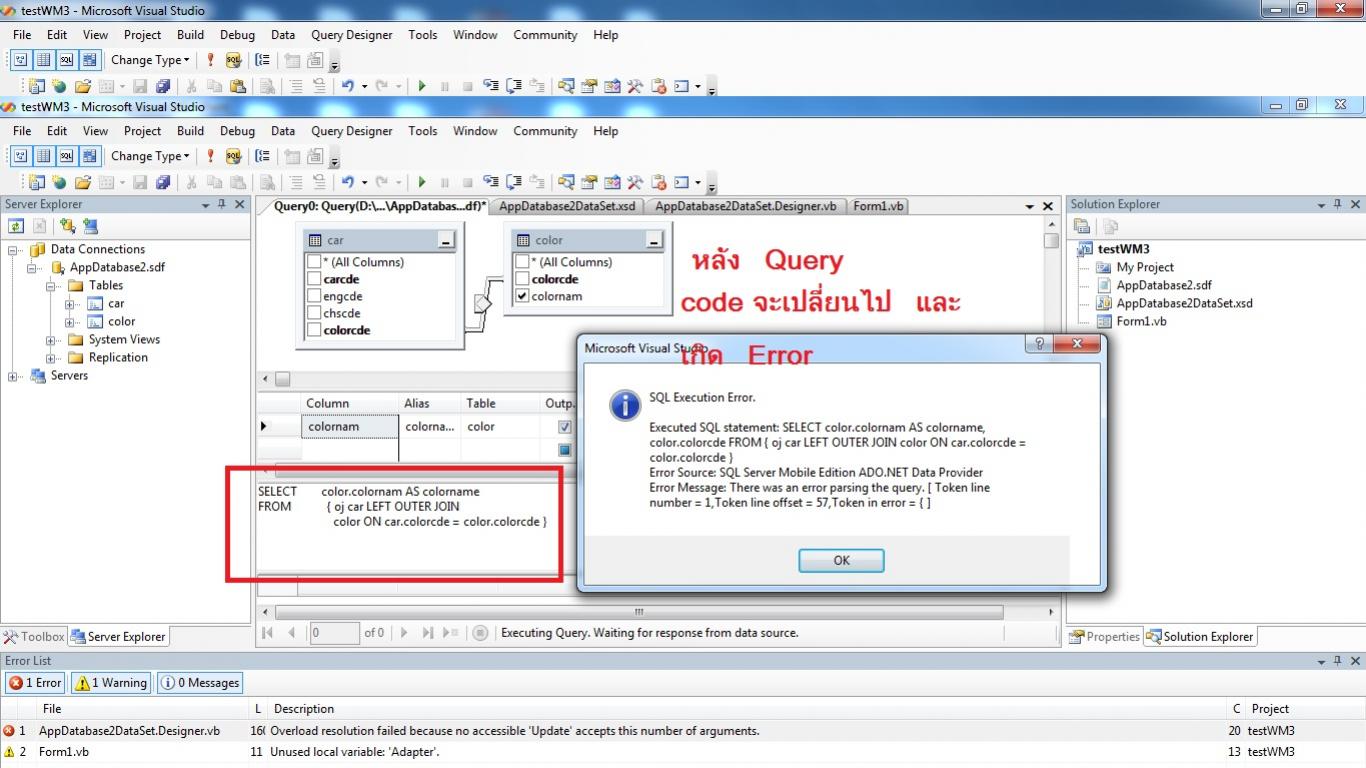Switch to Properties tab at bottom right
Screen dimensions: 1366x768
(x=1104, y=637)
